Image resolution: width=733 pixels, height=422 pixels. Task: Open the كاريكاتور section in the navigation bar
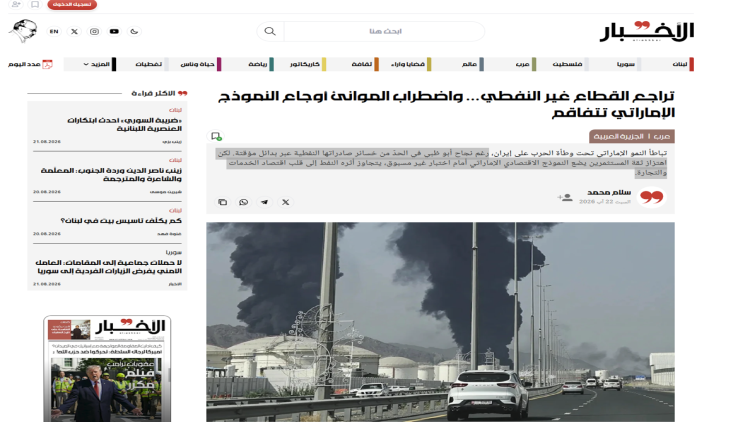point(305,64)
